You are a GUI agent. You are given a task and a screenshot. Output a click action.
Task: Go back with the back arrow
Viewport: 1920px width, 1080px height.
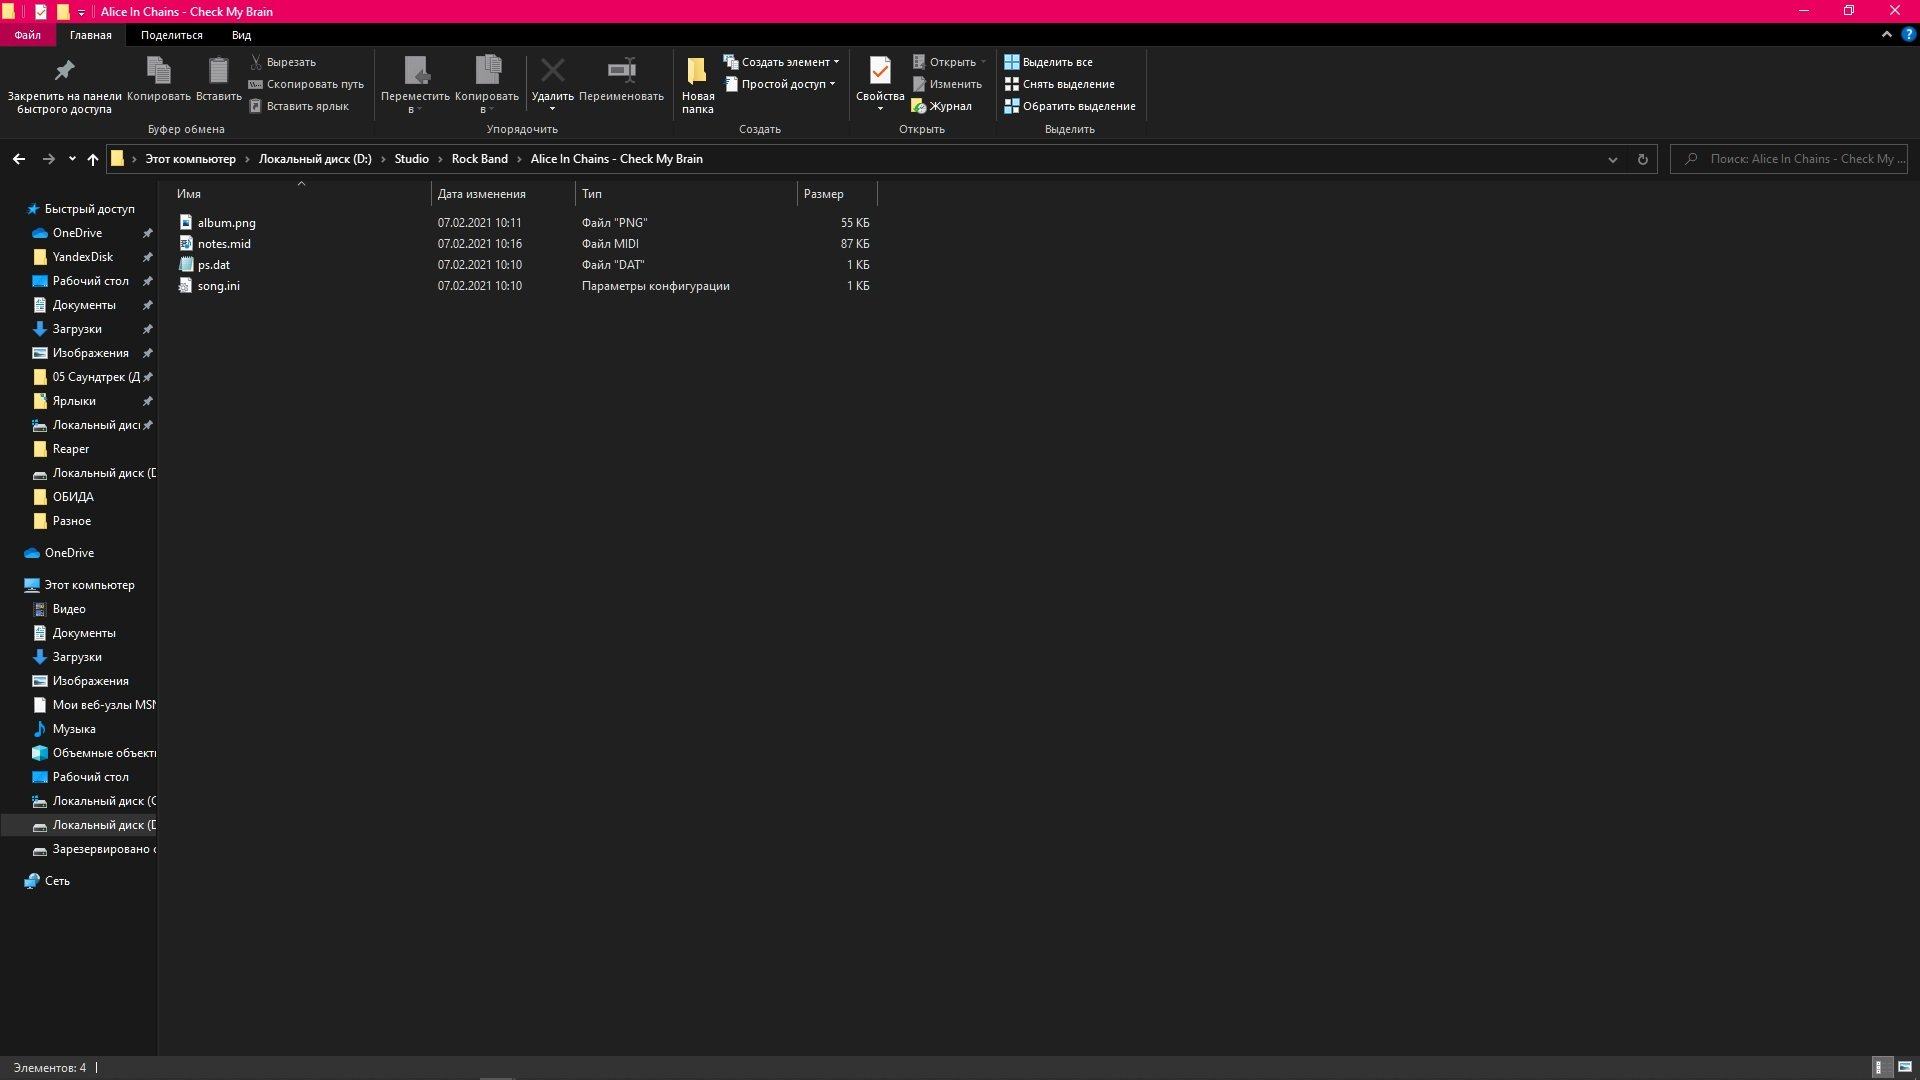[19, 159]
